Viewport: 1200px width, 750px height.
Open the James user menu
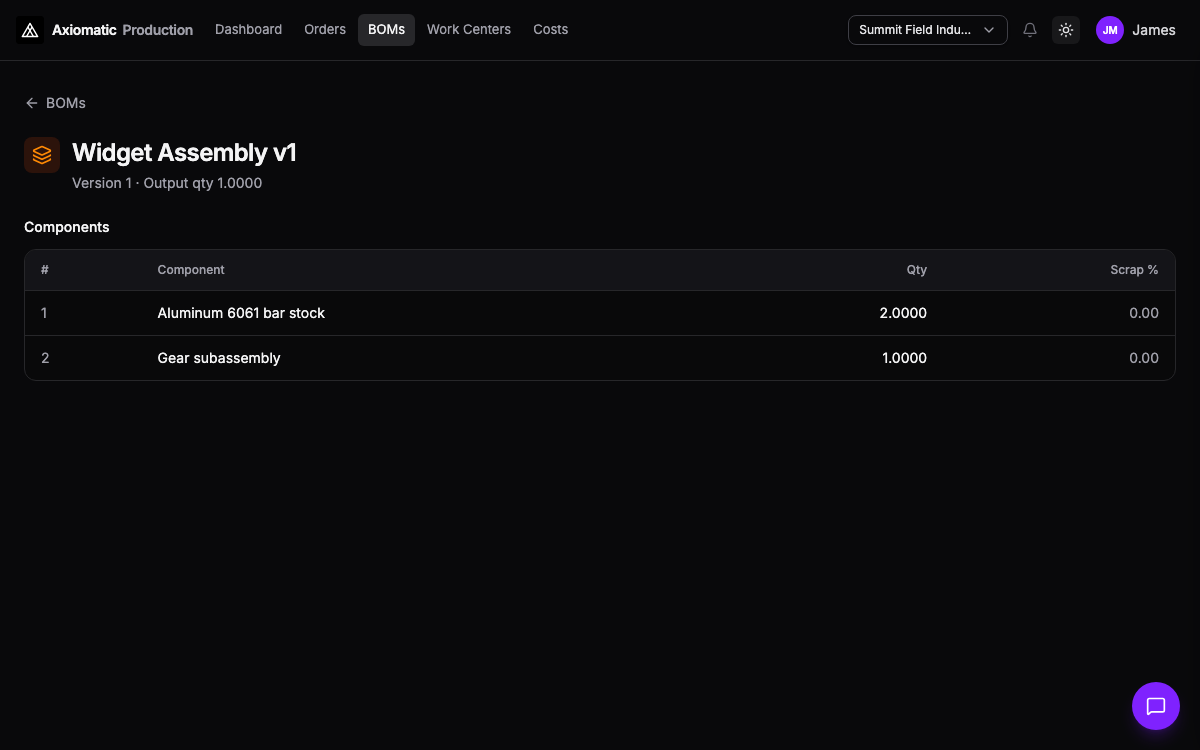point(1136,30)
